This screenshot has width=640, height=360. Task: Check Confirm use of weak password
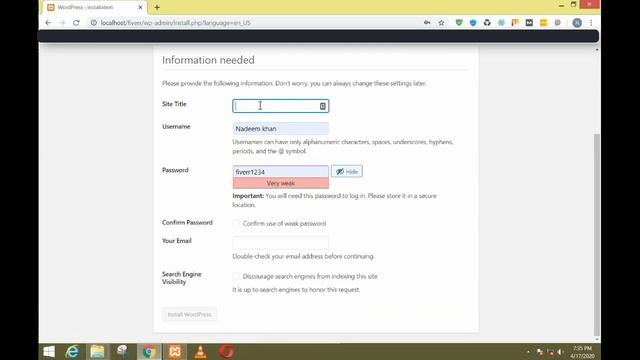(236, 223)
